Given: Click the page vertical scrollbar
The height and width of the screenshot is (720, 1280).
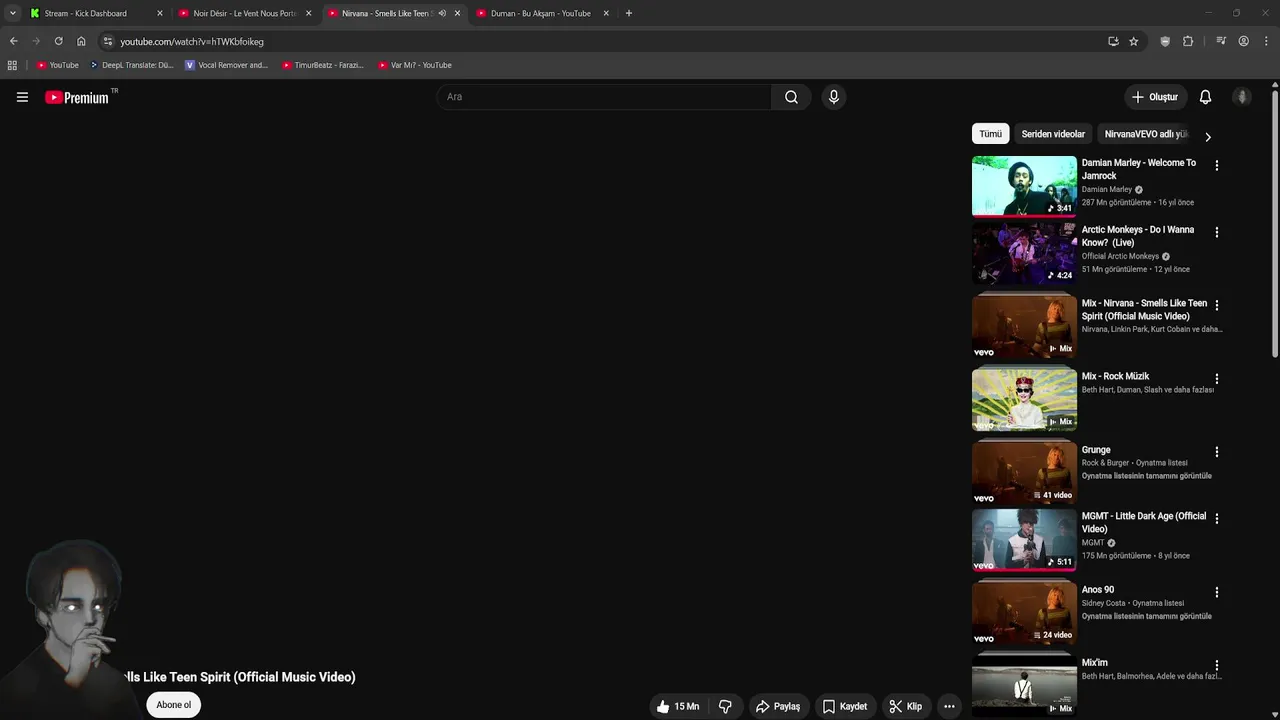Looking at the screenshot, I should (x=1275, y=224).
